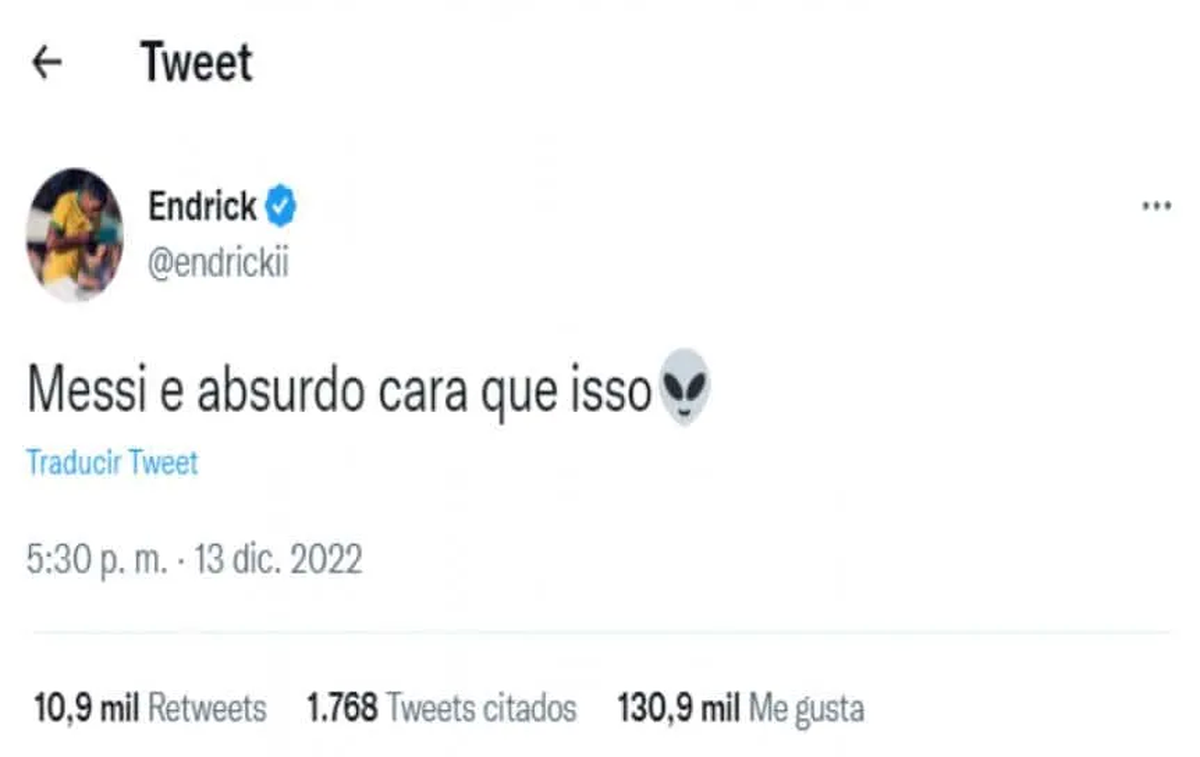Click the 5:30 p. m. timestamp
This screenshot has width=1200, height=757.
click(x=89, y=559)
